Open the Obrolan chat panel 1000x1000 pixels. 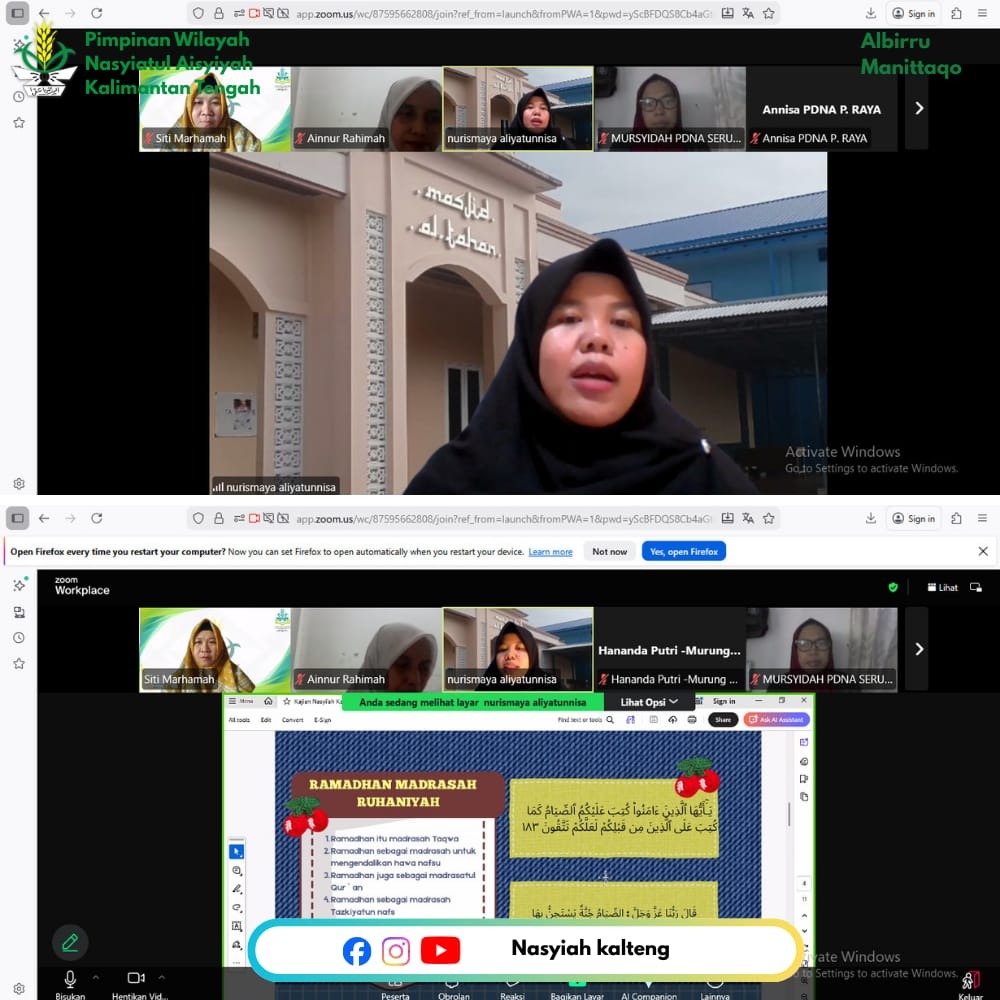(454, 992)
